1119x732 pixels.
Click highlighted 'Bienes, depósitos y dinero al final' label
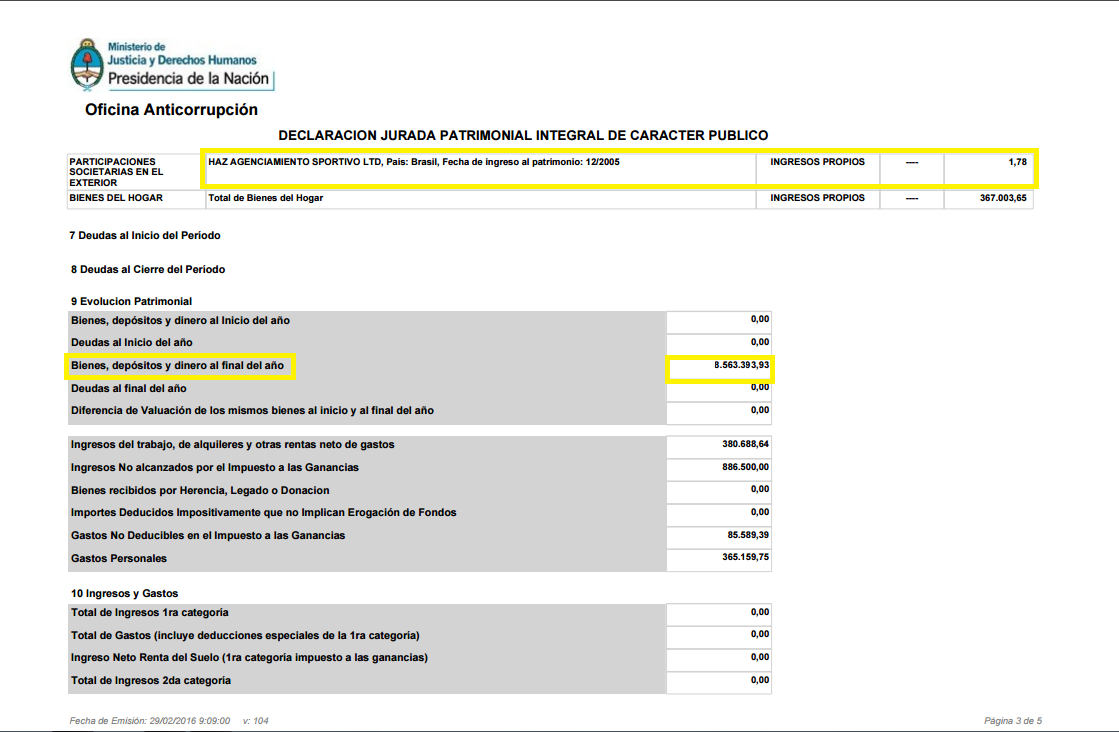pyautogui.click(x=178, y=366)
